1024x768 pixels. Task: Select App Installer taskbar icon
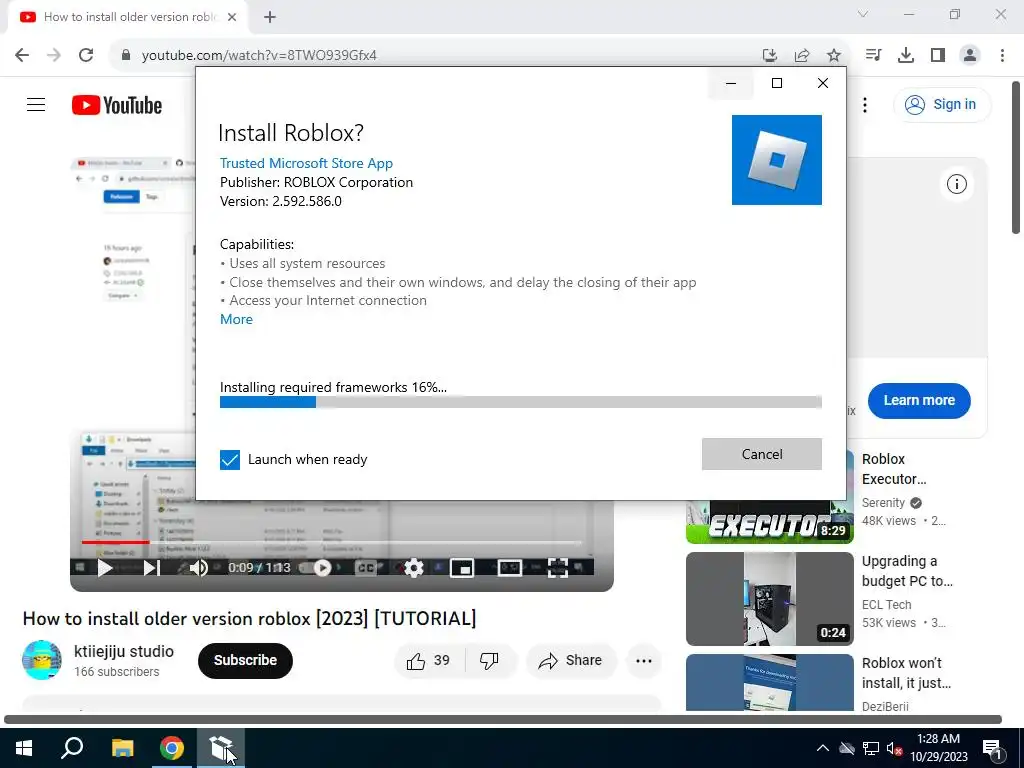221,748
